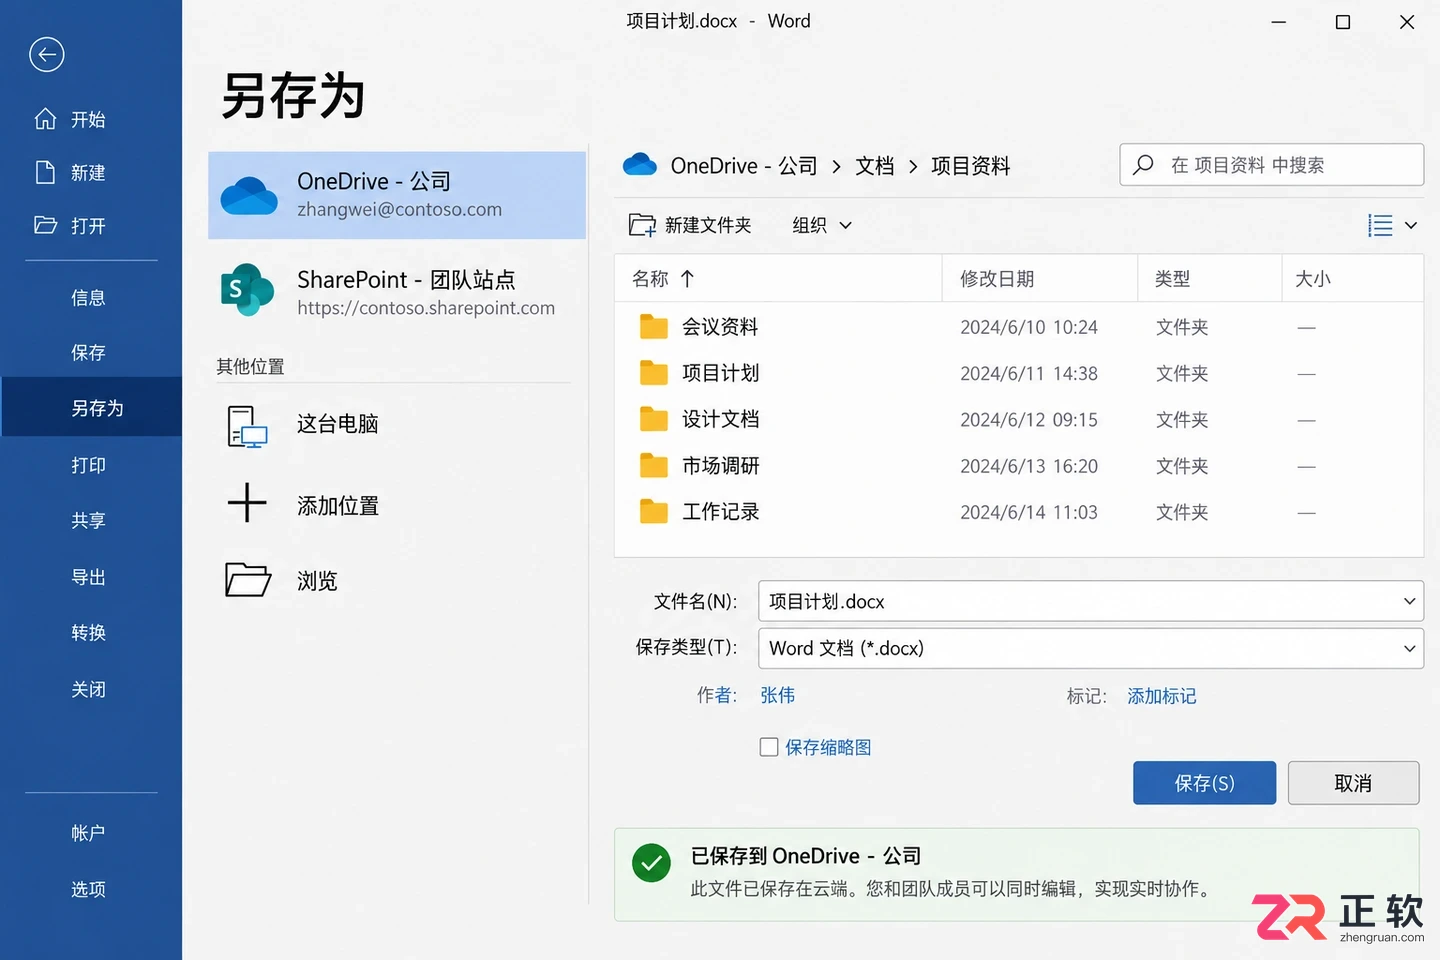Sort by 名称 column header
Image resolution: width=1440 pixels, height=960 pixels.
click(x=778, y=278)
